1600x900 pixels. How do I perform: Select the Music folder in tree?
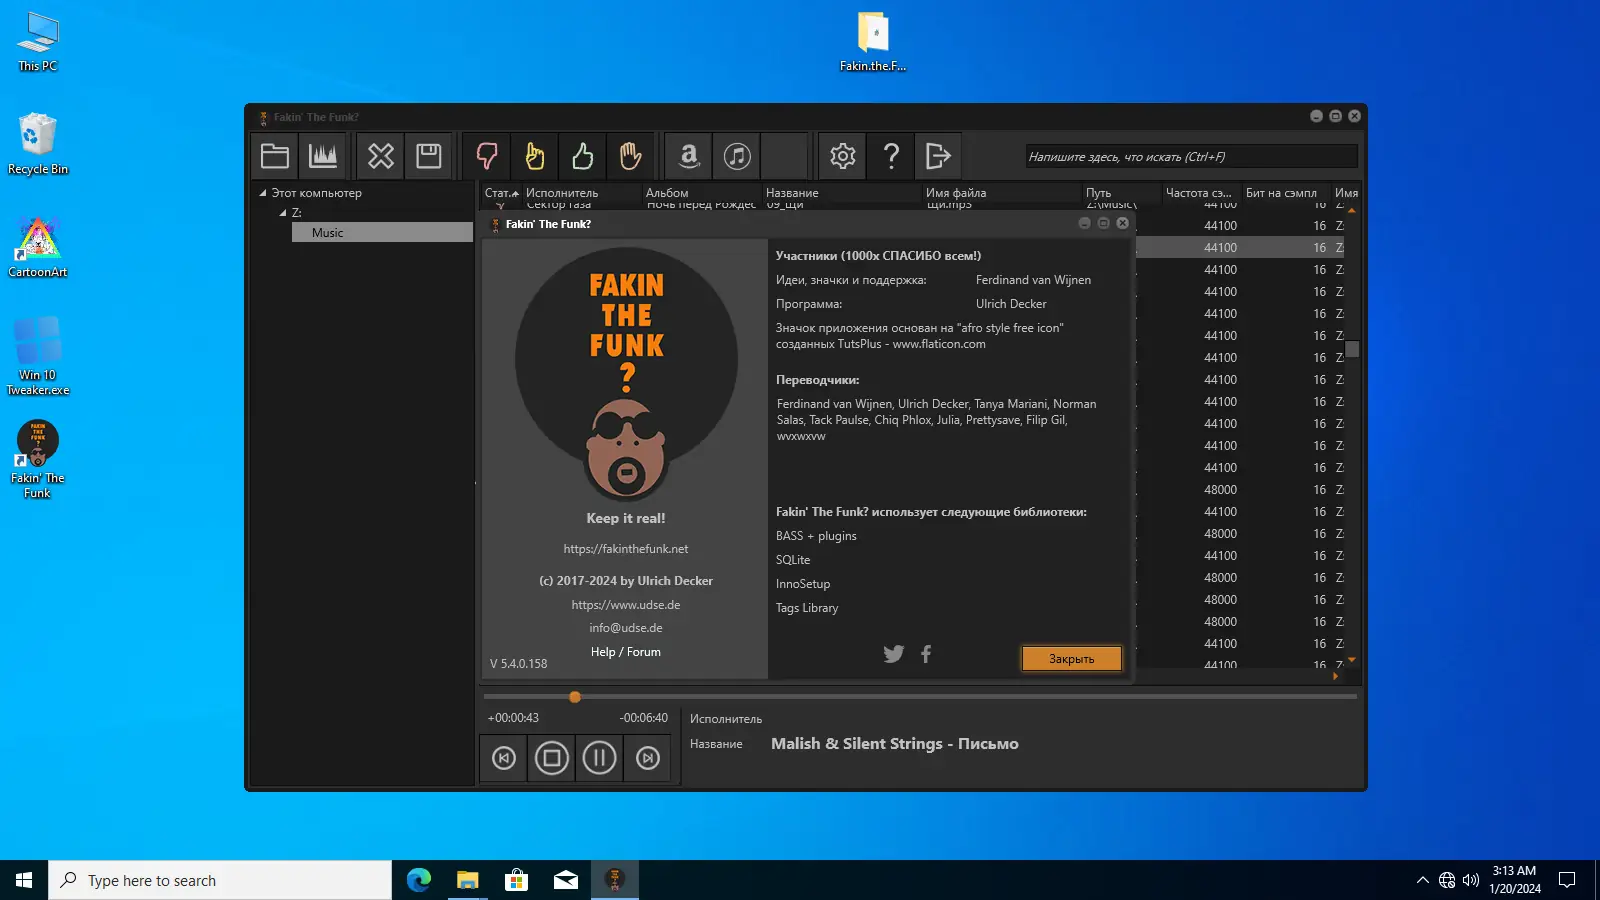(327, 233)
